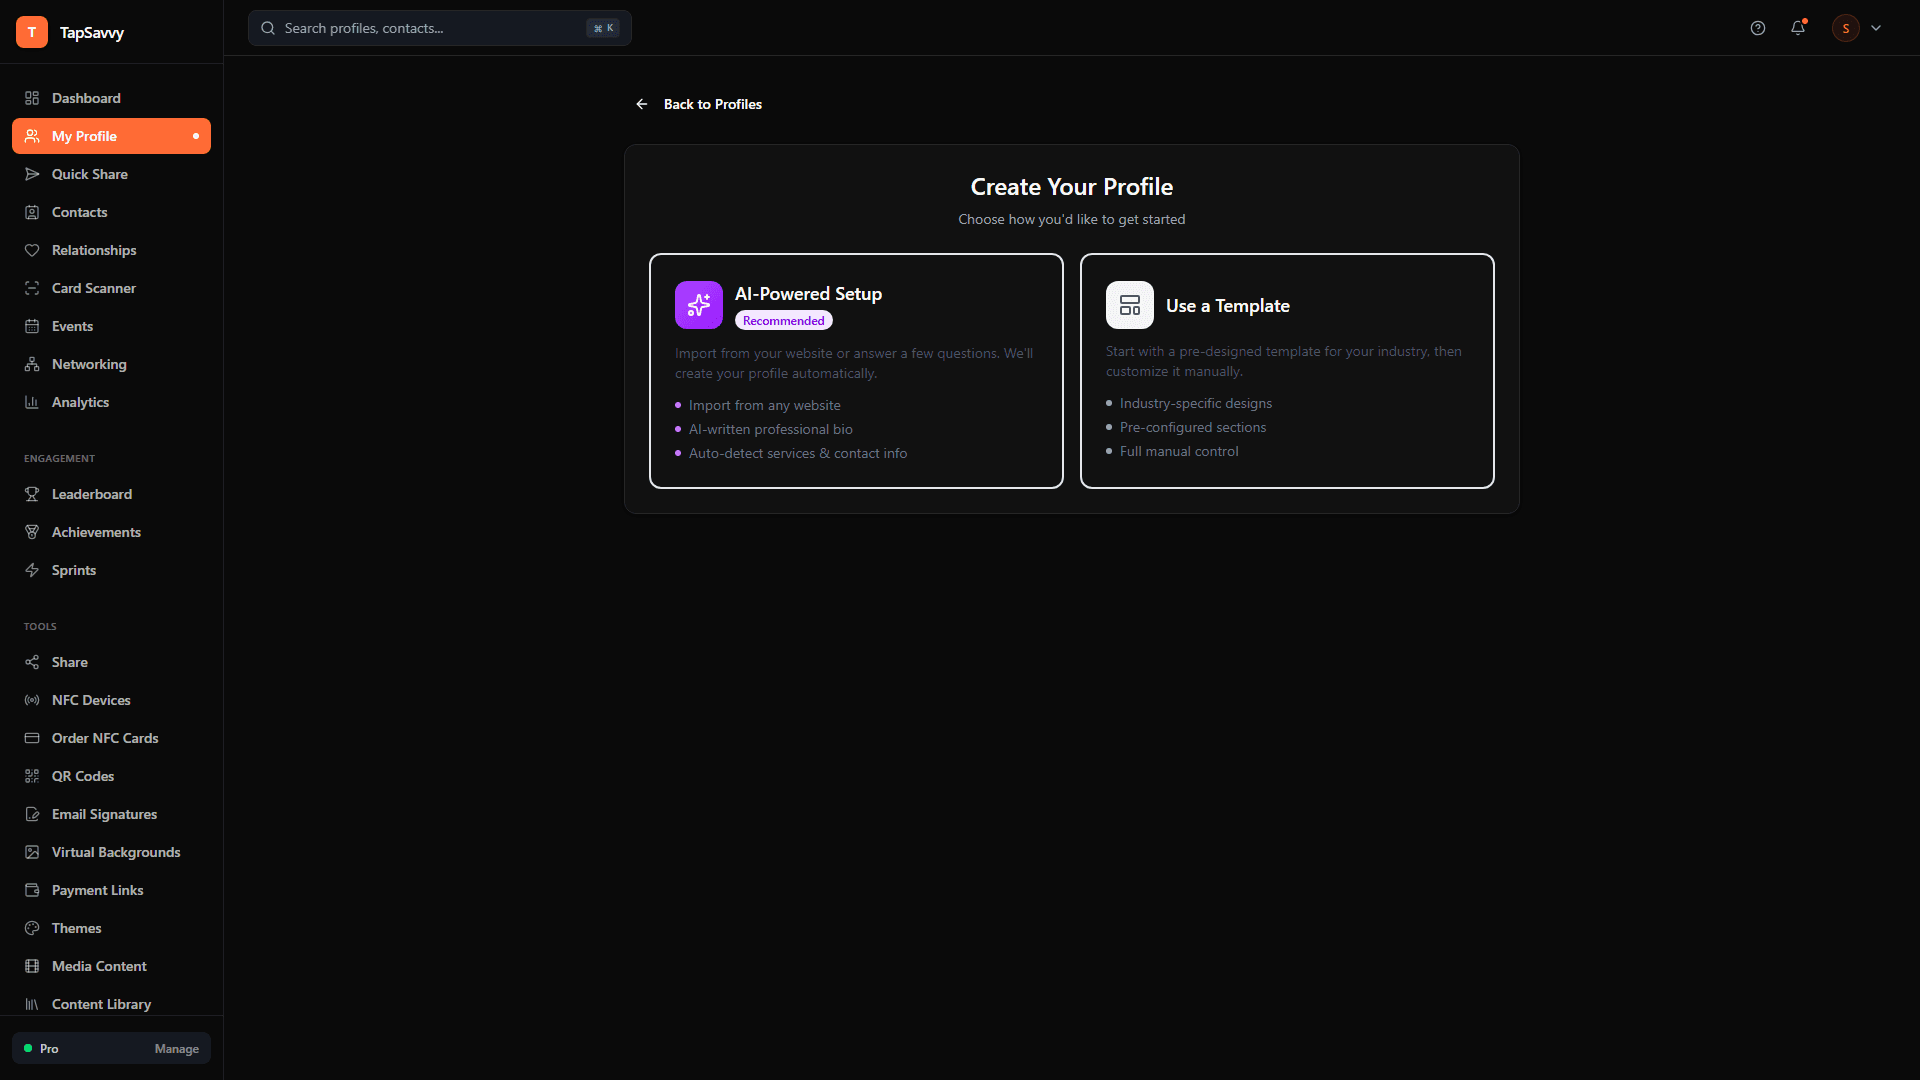Open the Email Signatures tool
1920x1080 pixels.
point(104,814)
